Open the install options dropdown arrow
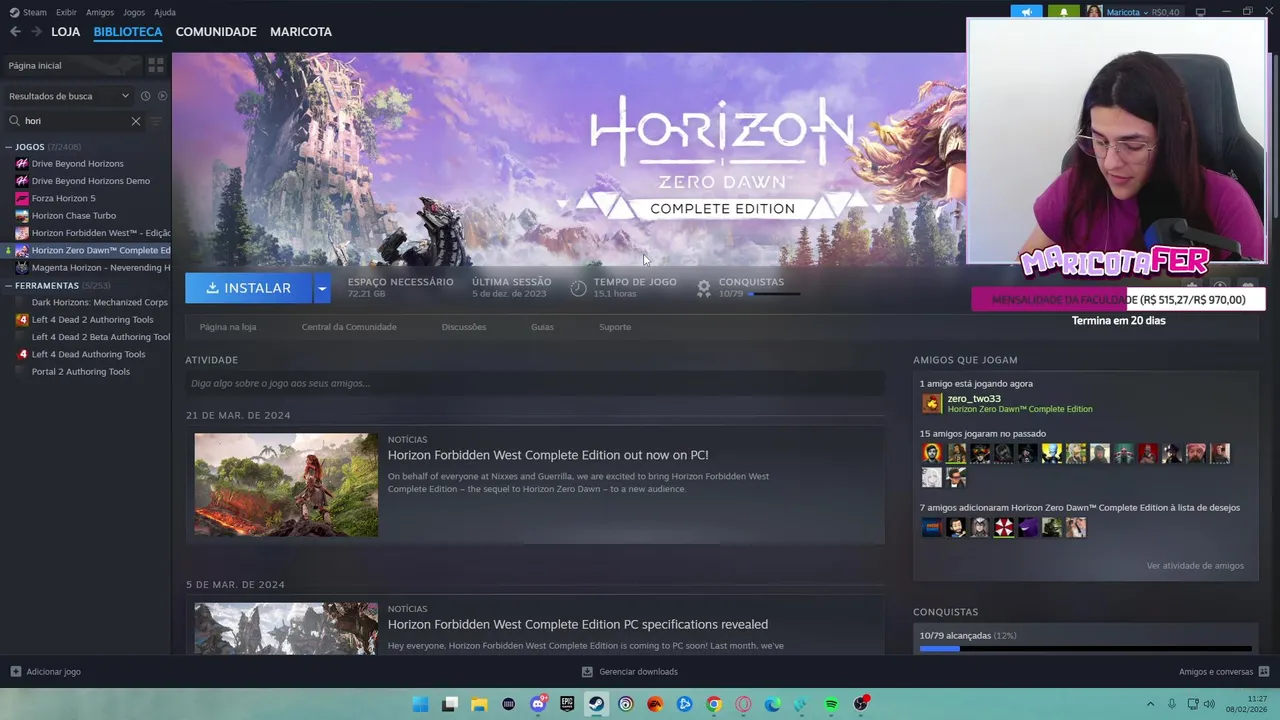Screen dimensions: 1280x720 pos(322,288)
